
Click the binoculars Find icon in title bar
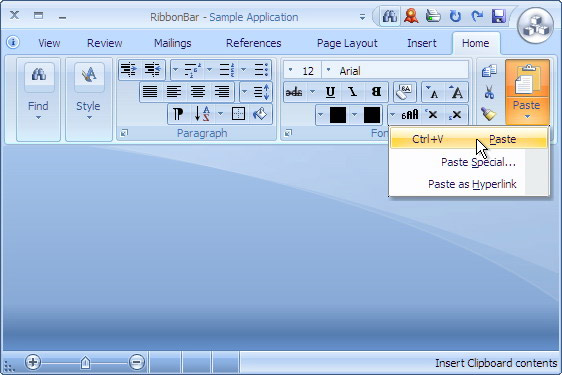tap(390, 16)
